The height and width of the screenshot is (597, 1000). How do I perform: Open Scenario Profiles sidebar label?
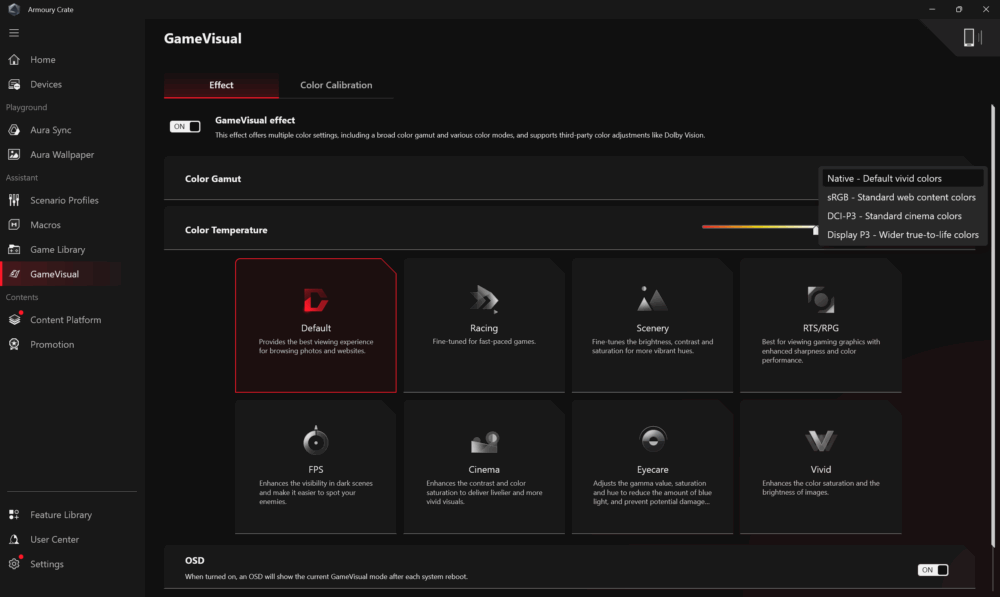64,200
